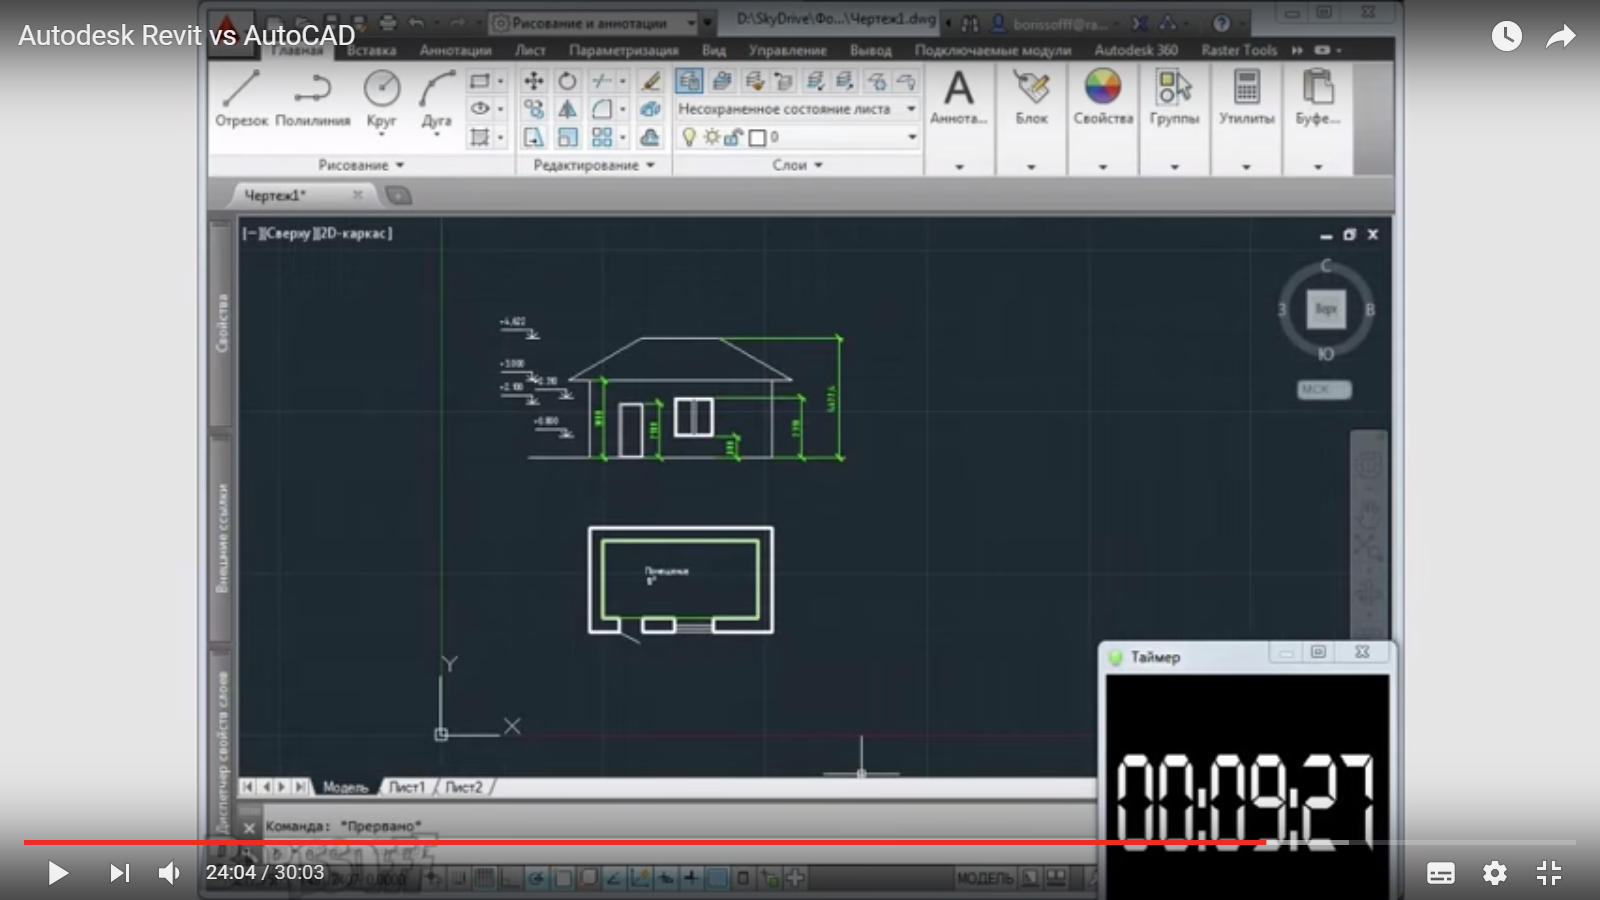Click the Help question mark icon
This screenshot has height=900, width=1600.
point(1221,23)
